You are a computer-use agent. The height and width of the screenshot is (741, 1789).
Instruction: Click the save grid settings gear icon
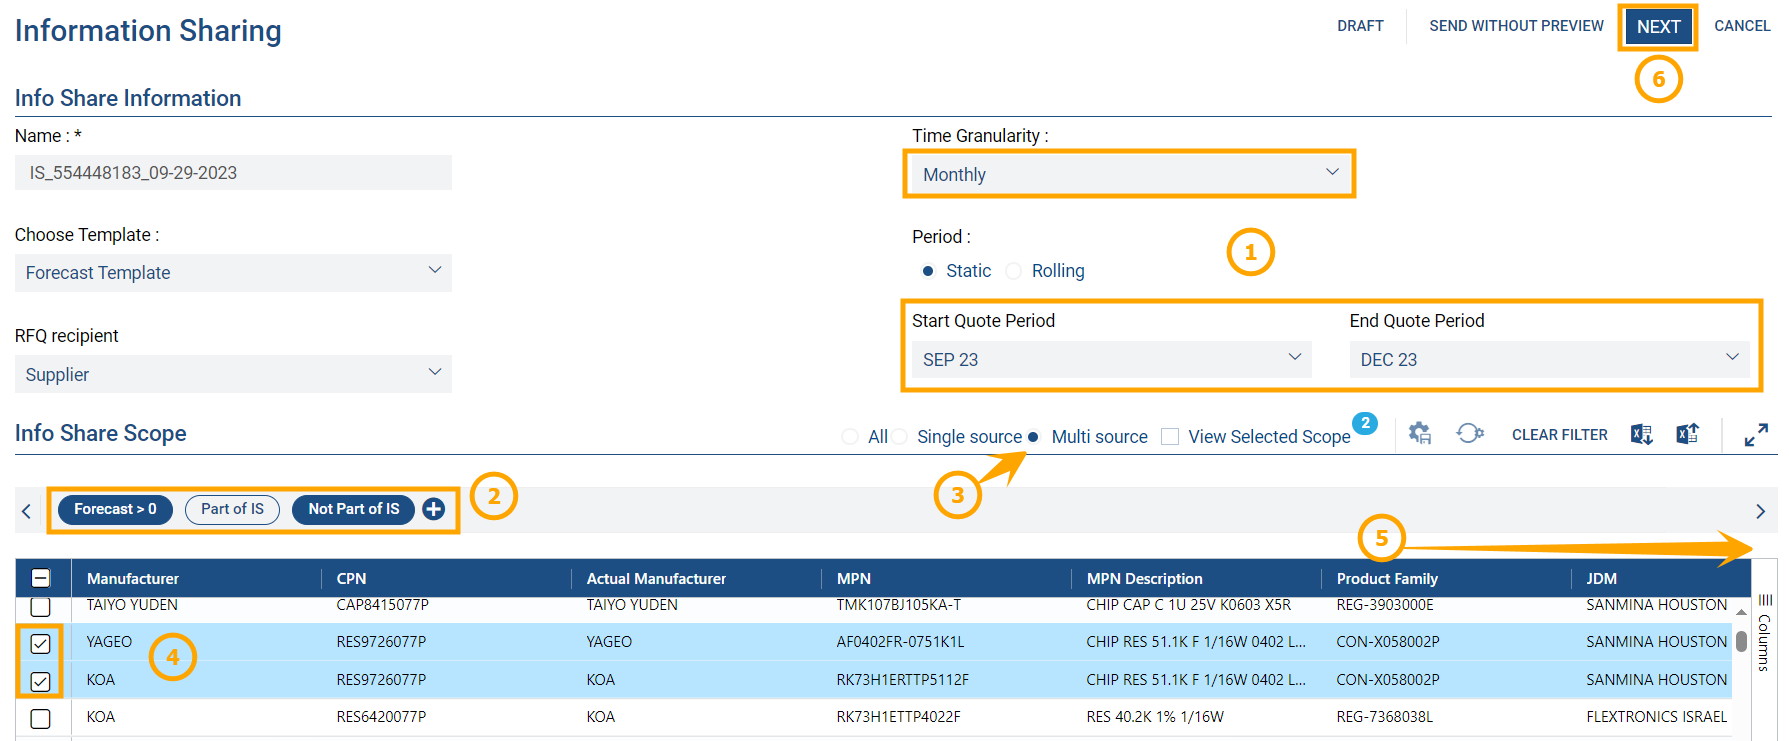pyautogui.click(x=1419, y=434)
